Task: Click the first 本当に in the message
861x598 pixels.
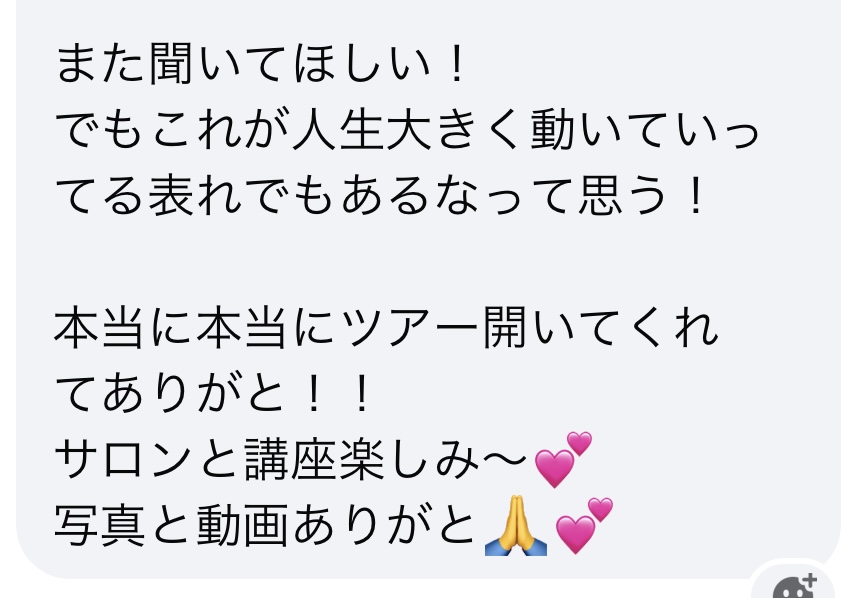Action: tap(126, 328)
